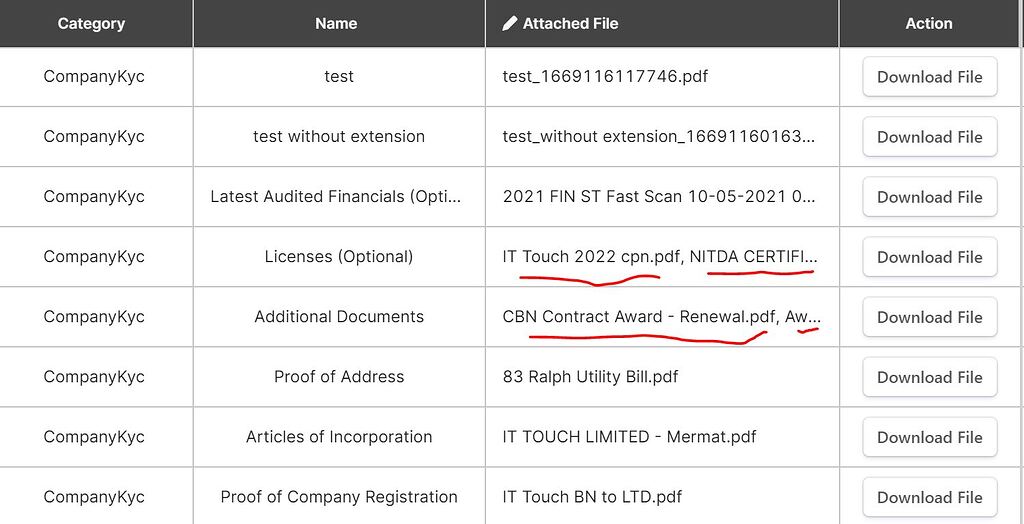Download the Latest Audited Financials file
This screenshot has width=1024, height=524.
[x=929, y=197]
